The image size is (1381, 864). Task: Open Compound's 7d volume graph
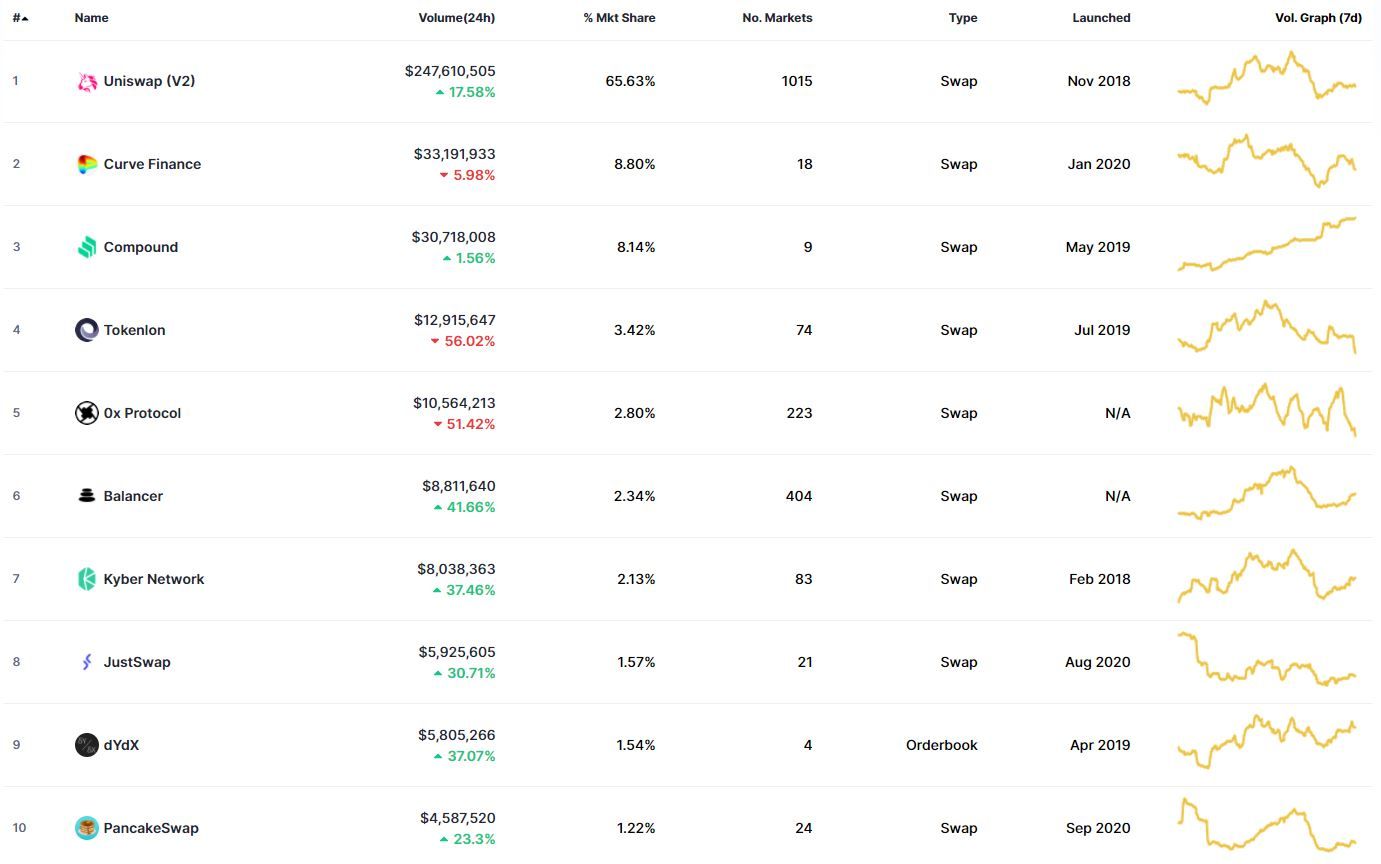coord(1267,245)
